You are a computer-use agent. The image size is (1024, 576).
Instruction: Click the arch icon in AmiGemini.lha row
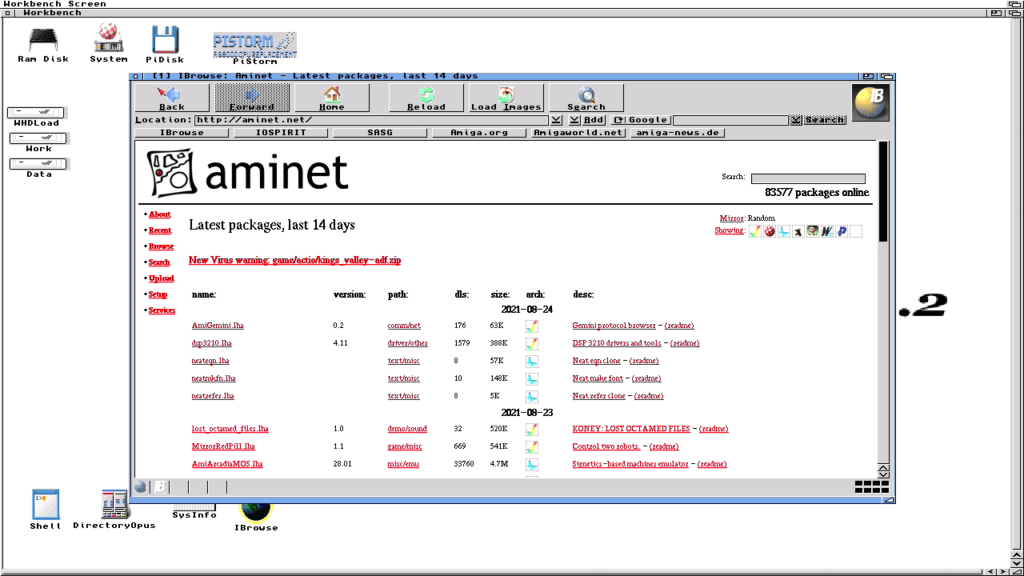pyautogui.click(x=532, y=326)
